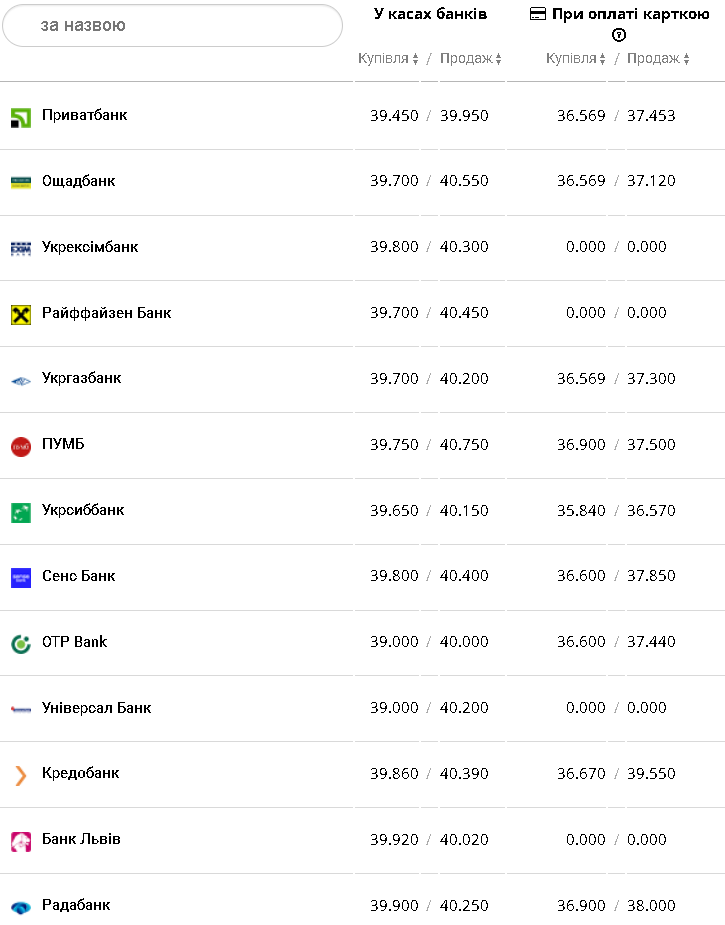Sort card payment rates by Купівля
The height and width of the screenshot is (925, 725).
[x=576, y=59]
